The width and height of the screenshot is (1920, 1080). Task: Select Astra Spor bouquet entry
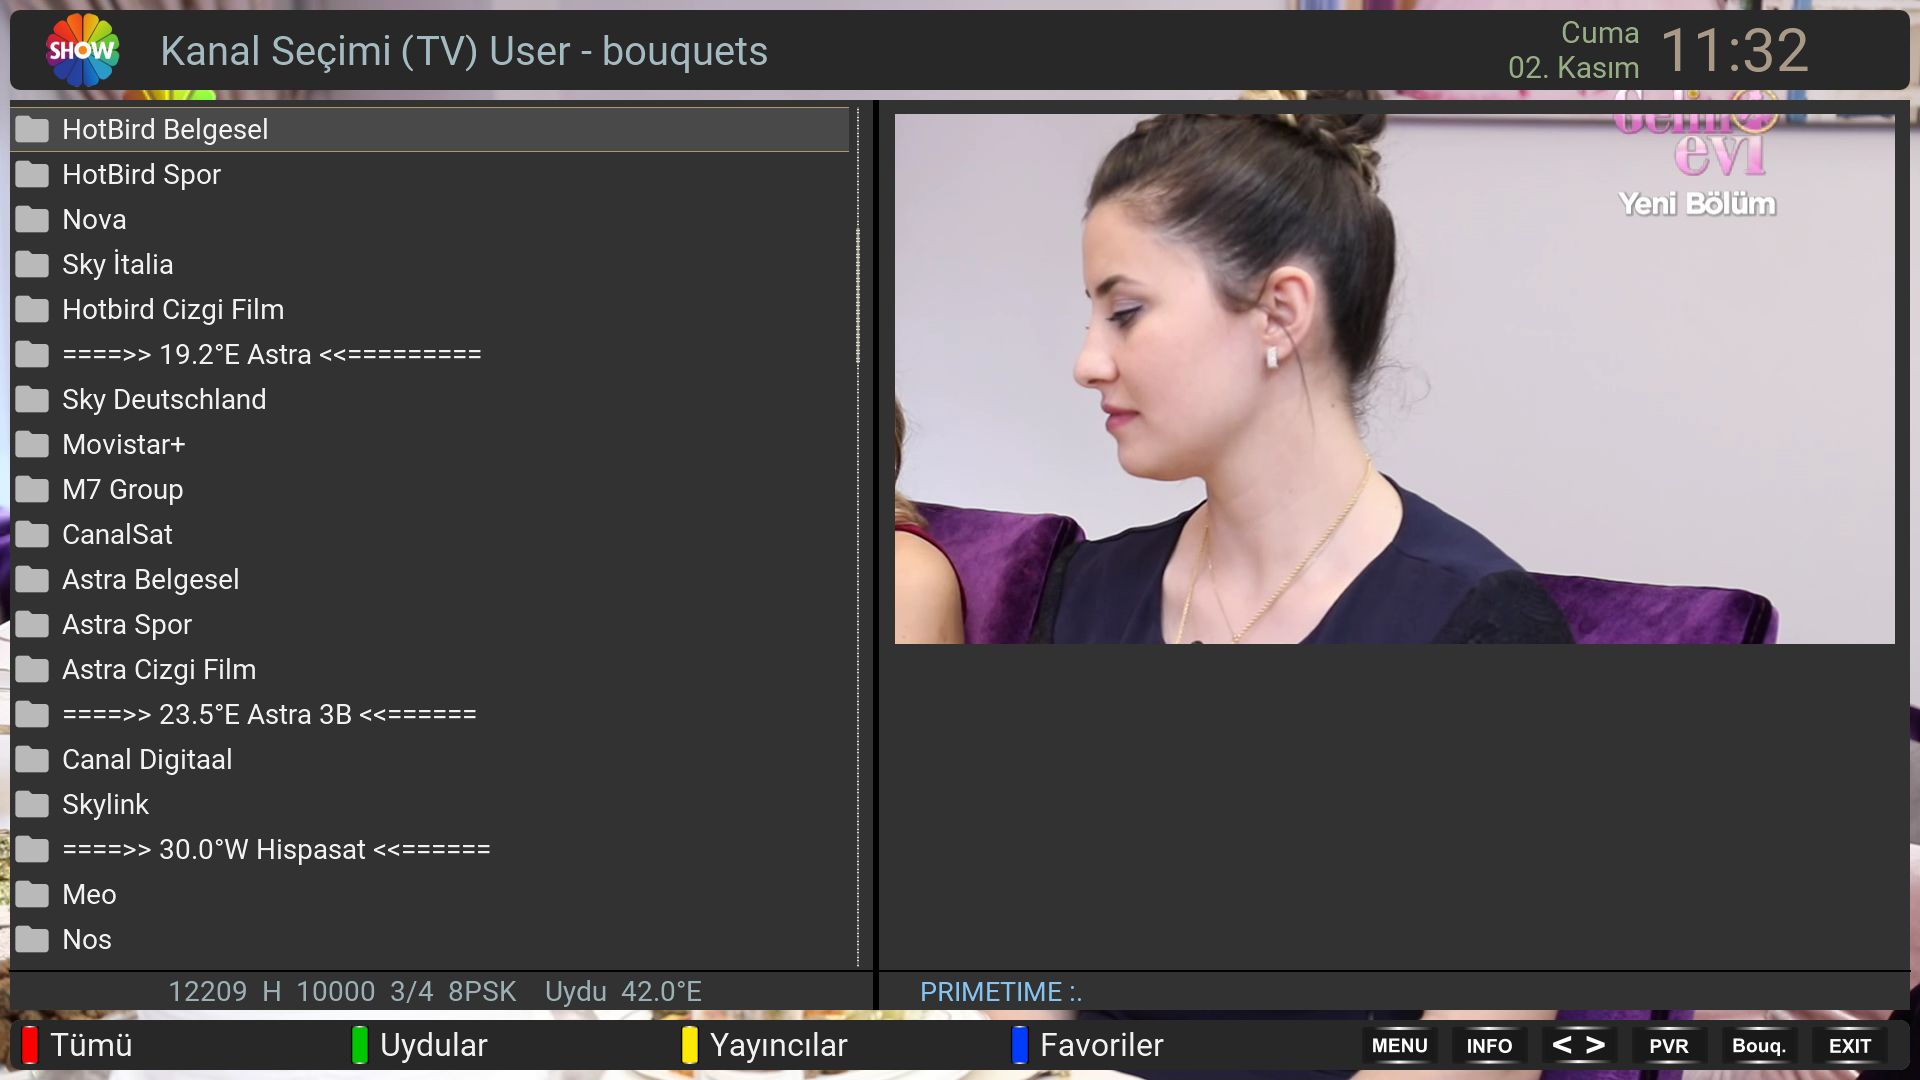pyautogui.click(x=430, y=624)
